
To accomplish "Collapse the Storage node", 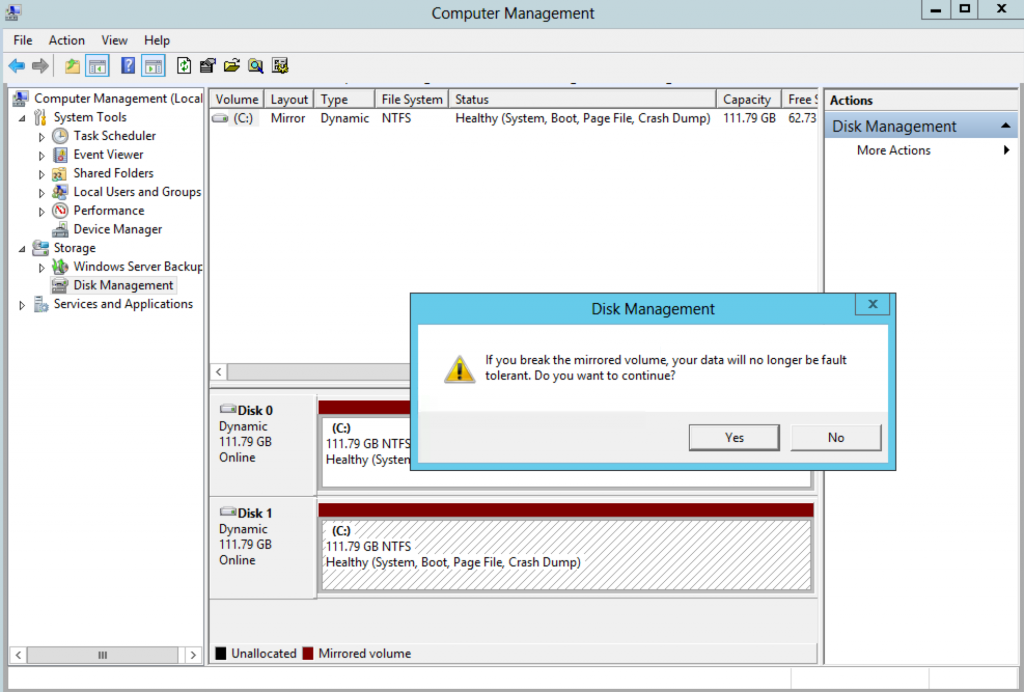I will point(22,249).
